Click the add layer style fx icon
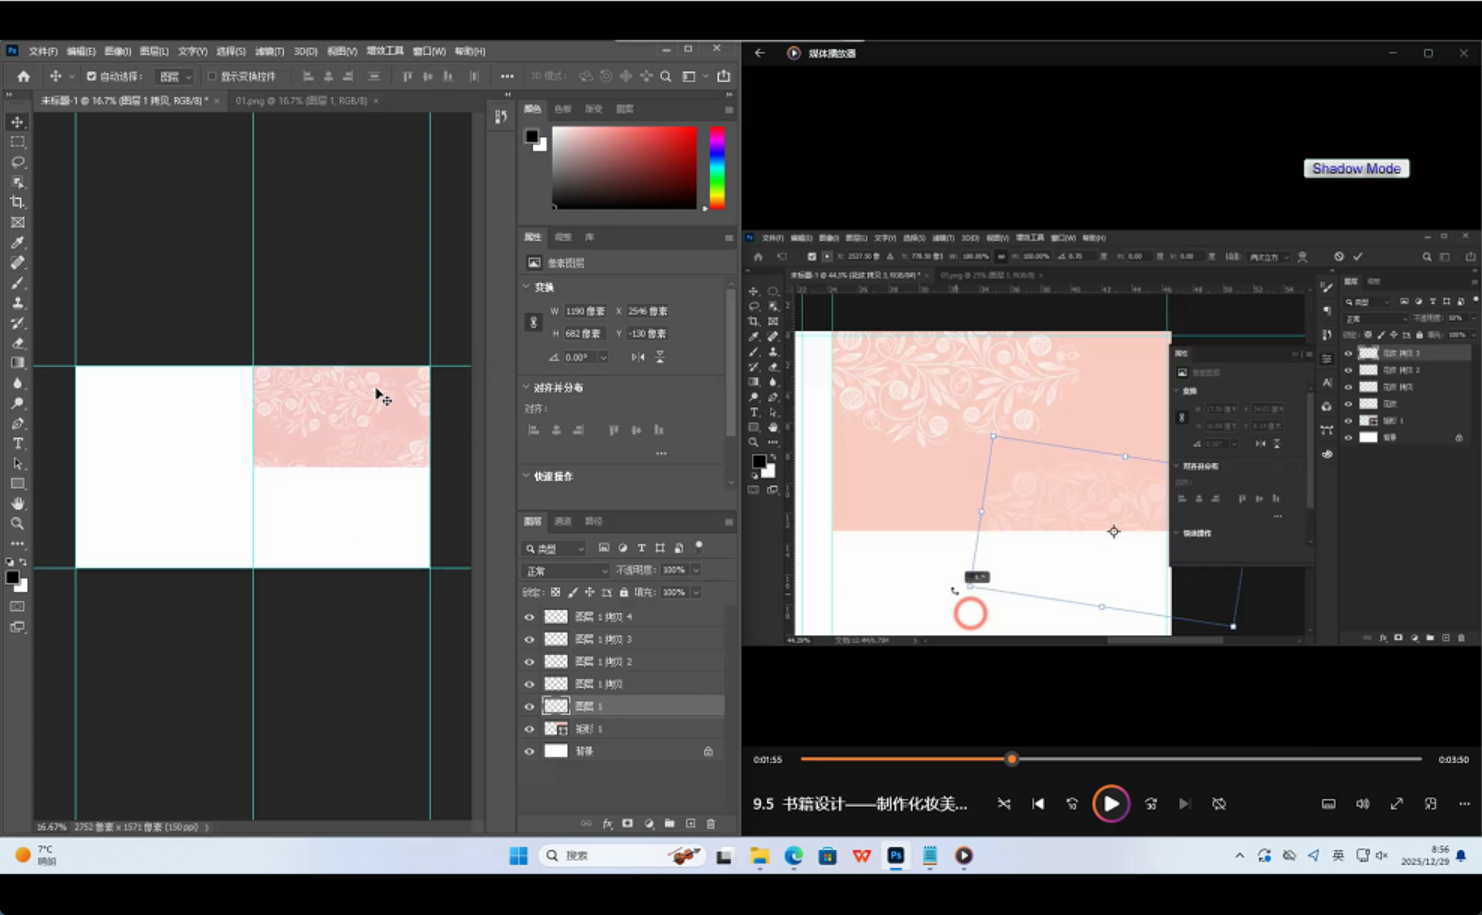1482x915 pixels. coord(607,824)
